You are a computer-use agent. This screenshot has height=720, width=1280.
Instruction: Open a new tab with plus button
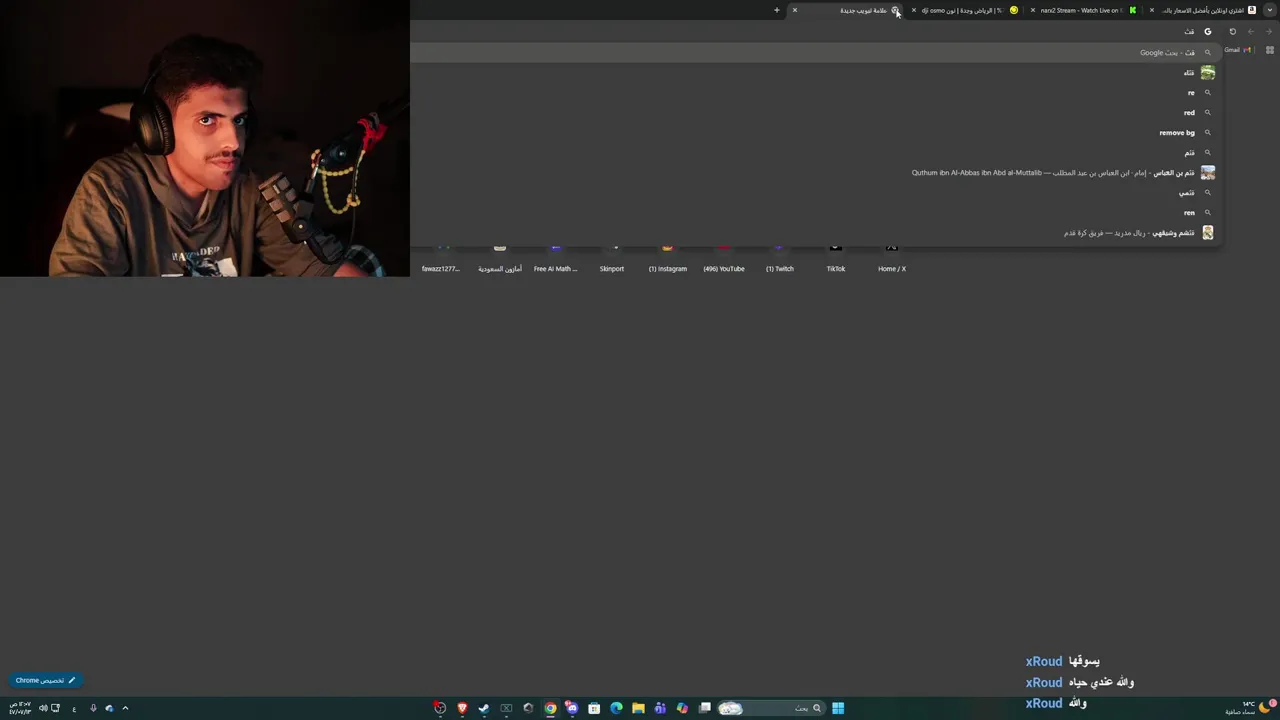(777, 10)
